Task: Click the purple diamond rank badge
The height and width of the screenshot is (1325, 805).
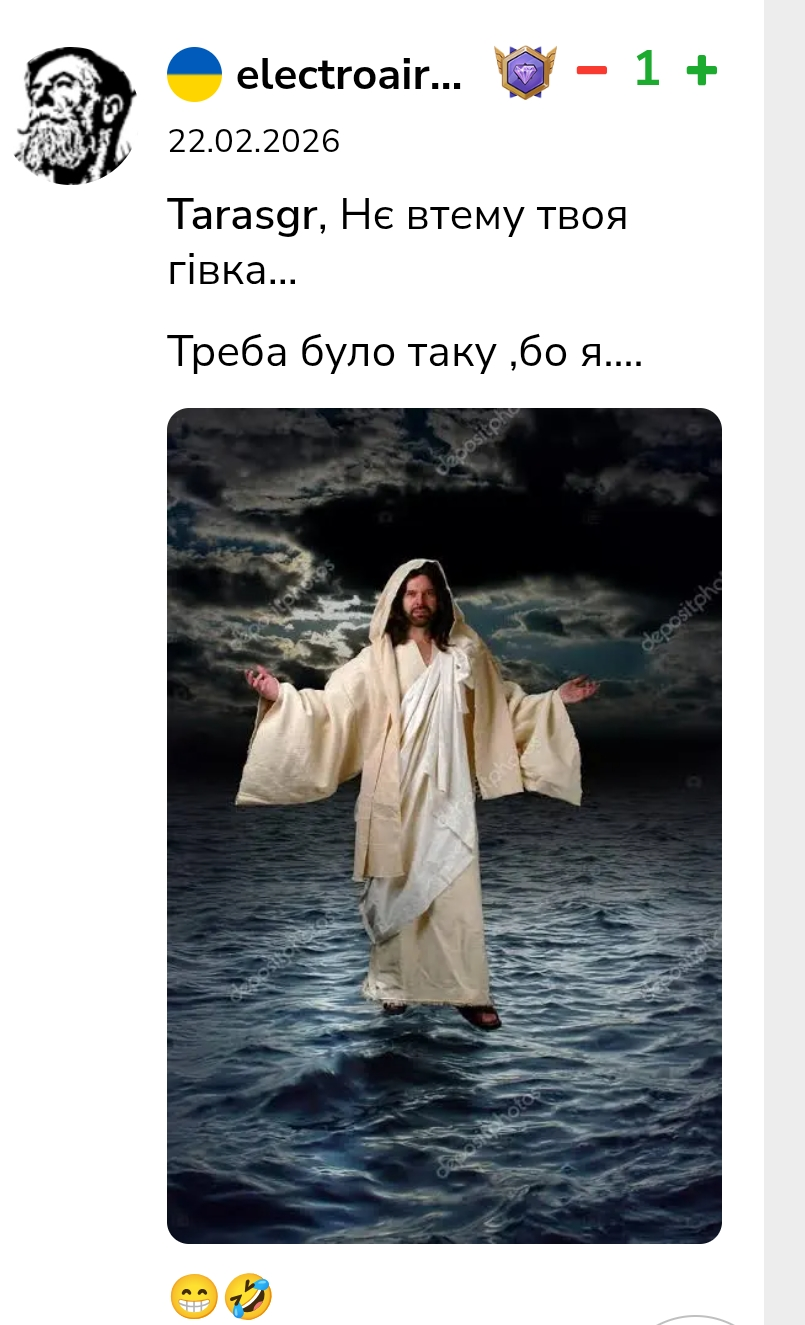Action: click(525, 73)
